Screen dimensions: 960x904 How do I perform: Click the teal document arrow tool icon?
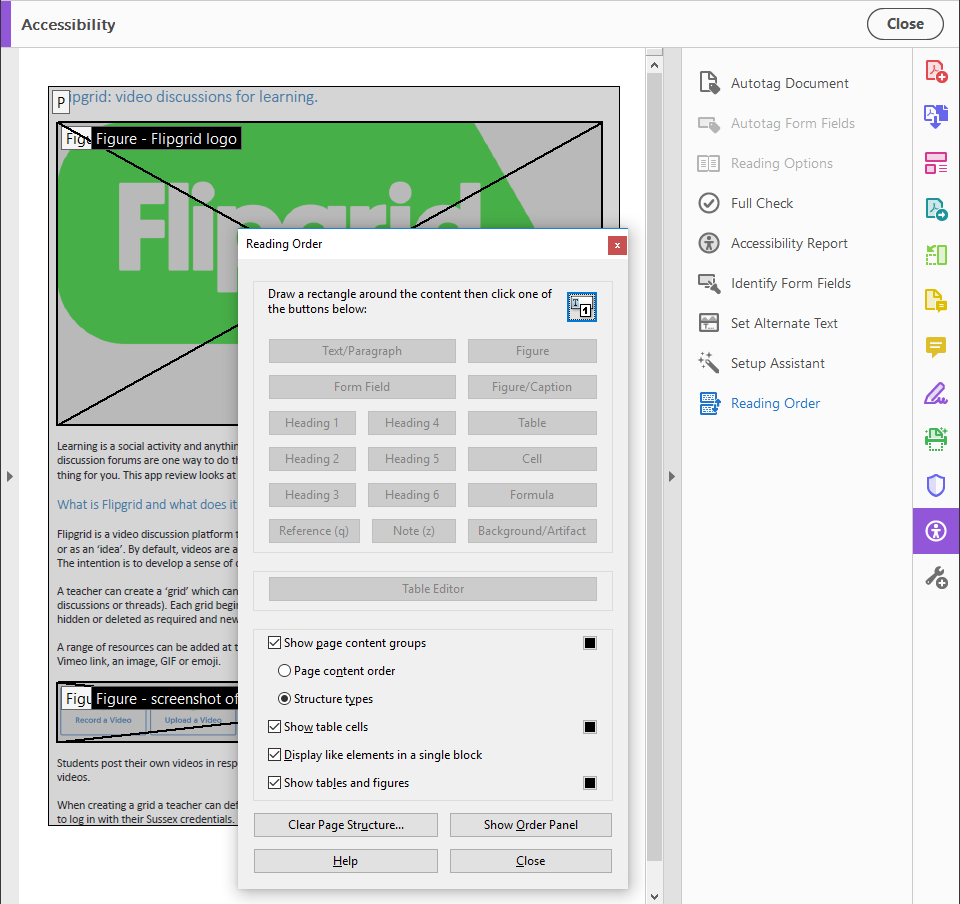click(x=936, y=209)
